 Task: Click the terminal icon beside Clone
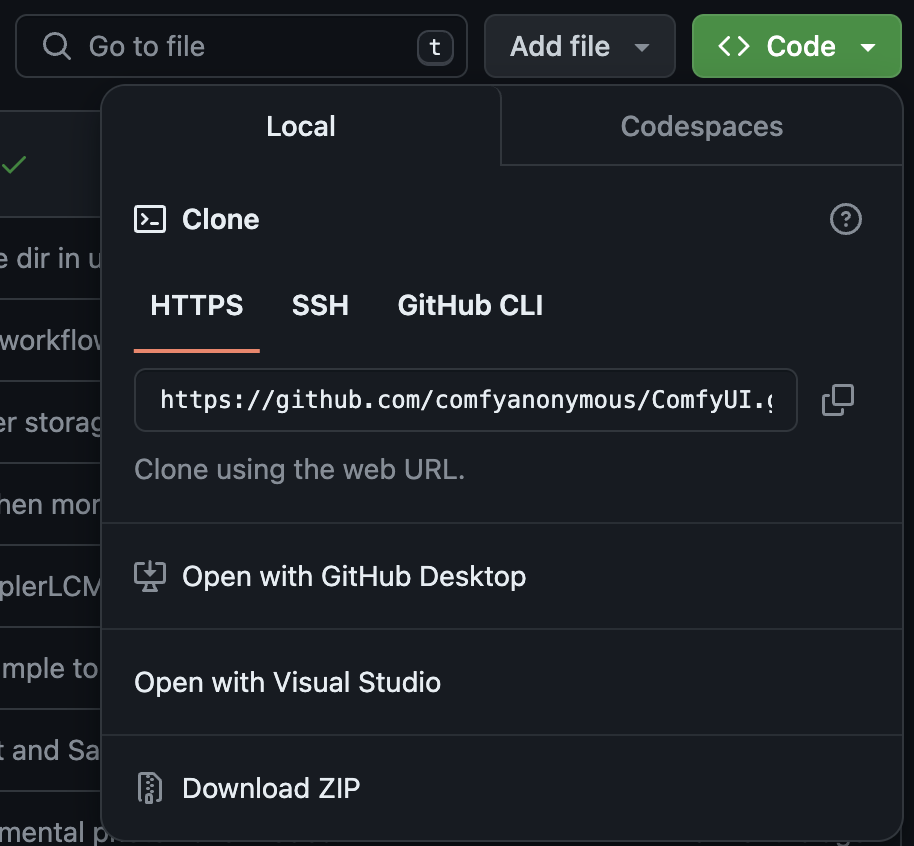point(150,219)
